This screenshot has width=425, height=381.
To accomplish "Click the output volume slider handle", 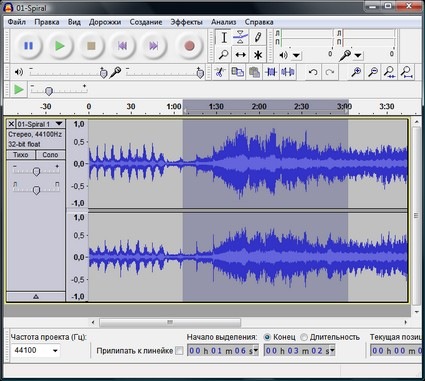I will (x=103, y=73).
